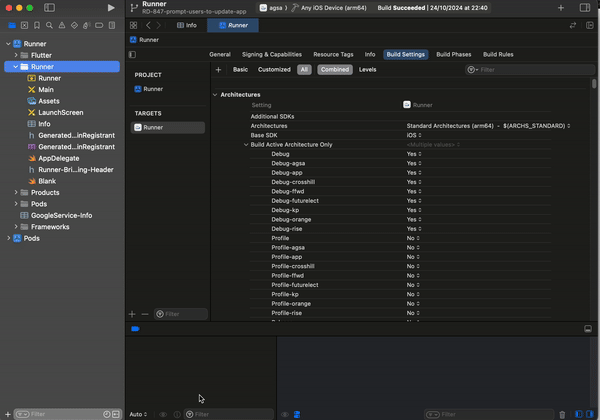Screen dimensions: 600x420
Task: Go back in editor history
Action: coord(148,25)
